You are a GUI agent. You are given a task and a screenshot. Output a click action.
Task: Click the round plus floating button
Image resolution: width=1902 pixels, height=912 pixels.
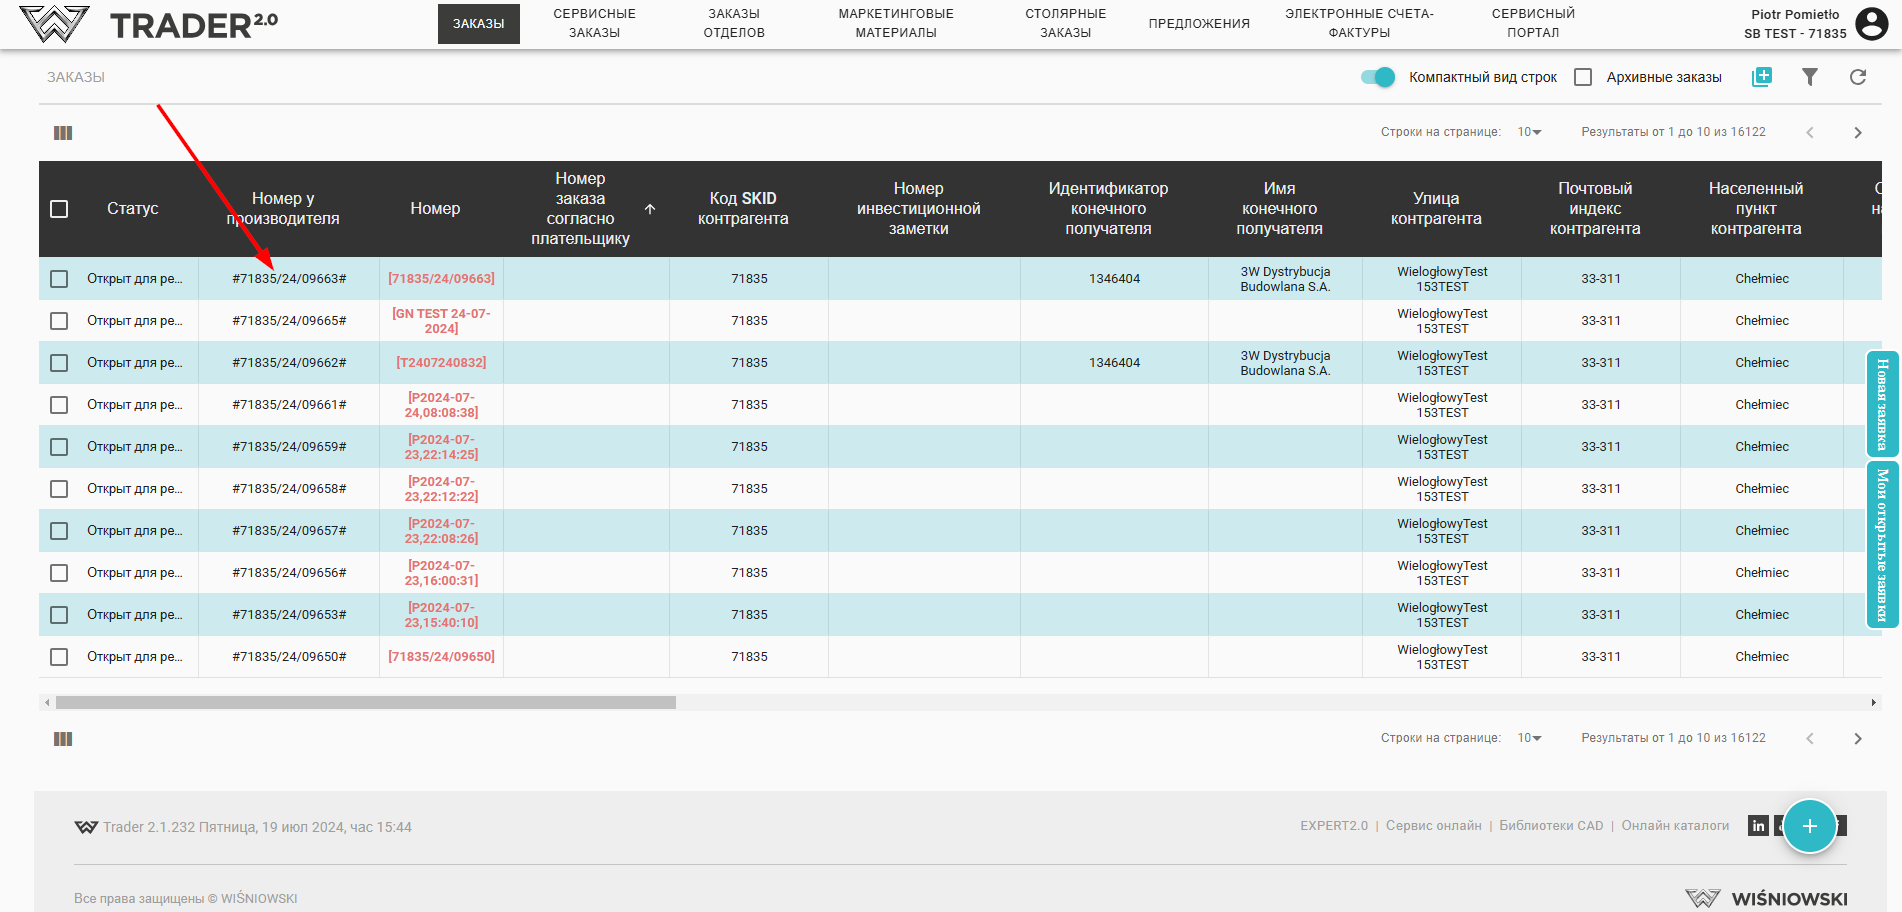point(1809,826)
